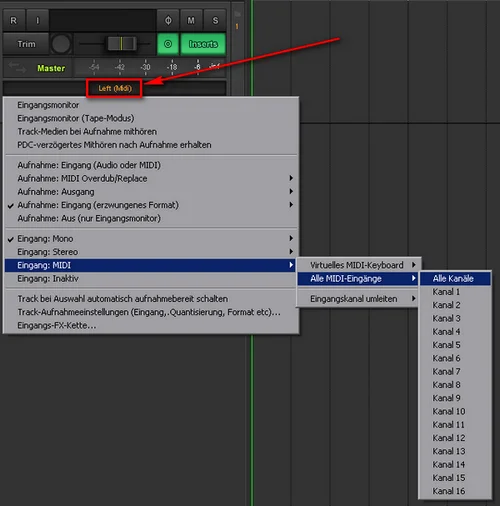Click the Trim automation button
The width and height of the screenshot is (500, 506).
[26, 44]
